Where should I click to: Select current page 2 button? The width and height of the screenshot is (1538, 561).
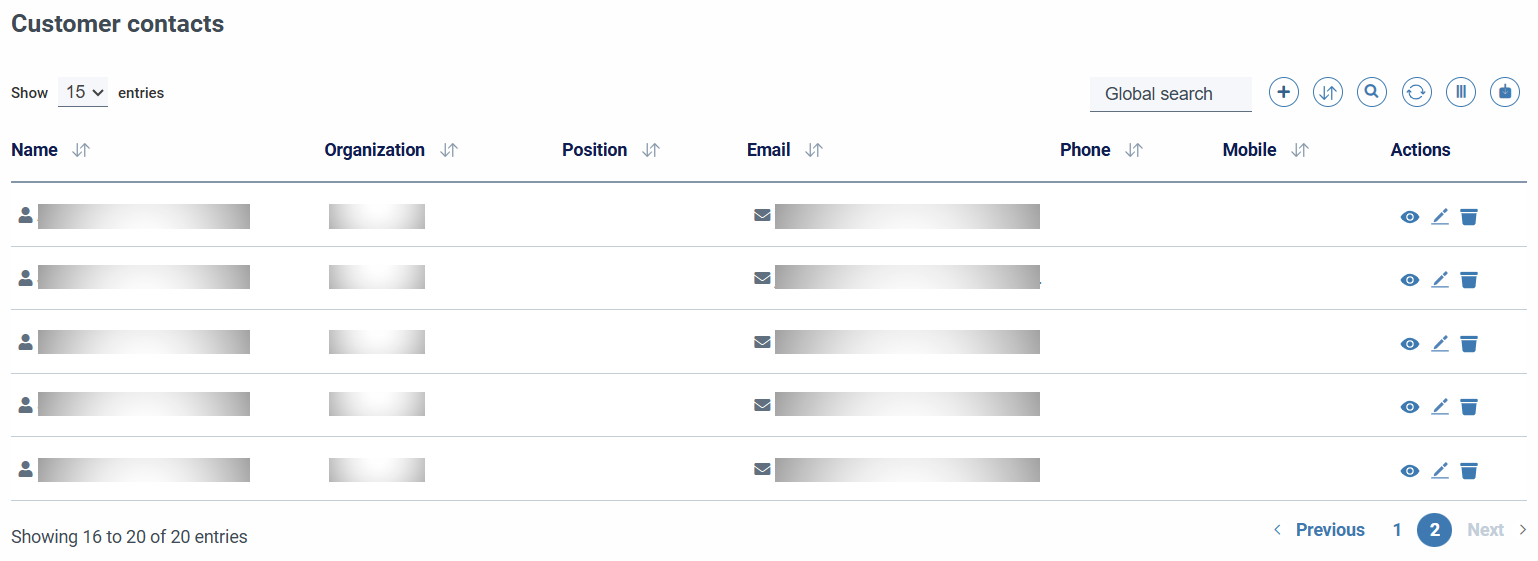point(1434,530)
